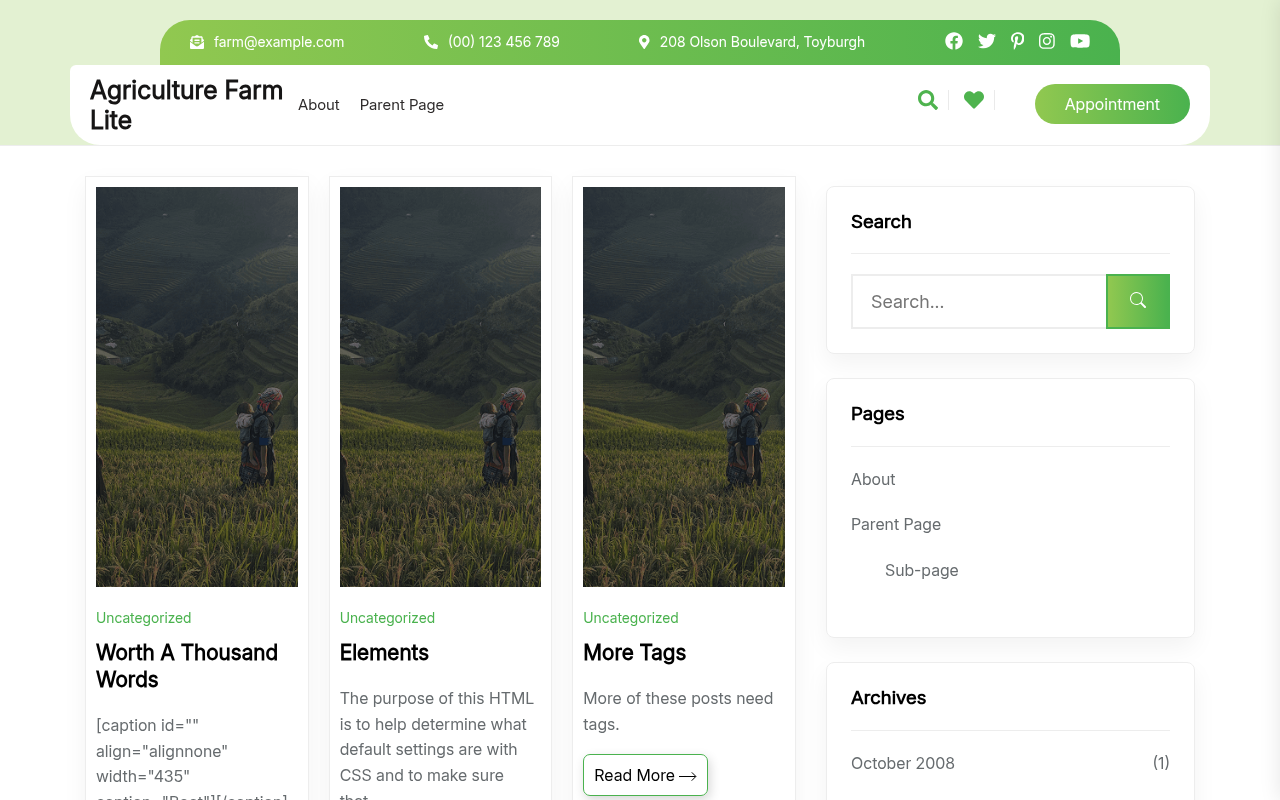1280x800 pixels.
Task: Open header search magnifier icon
Action: click(928, 100)
